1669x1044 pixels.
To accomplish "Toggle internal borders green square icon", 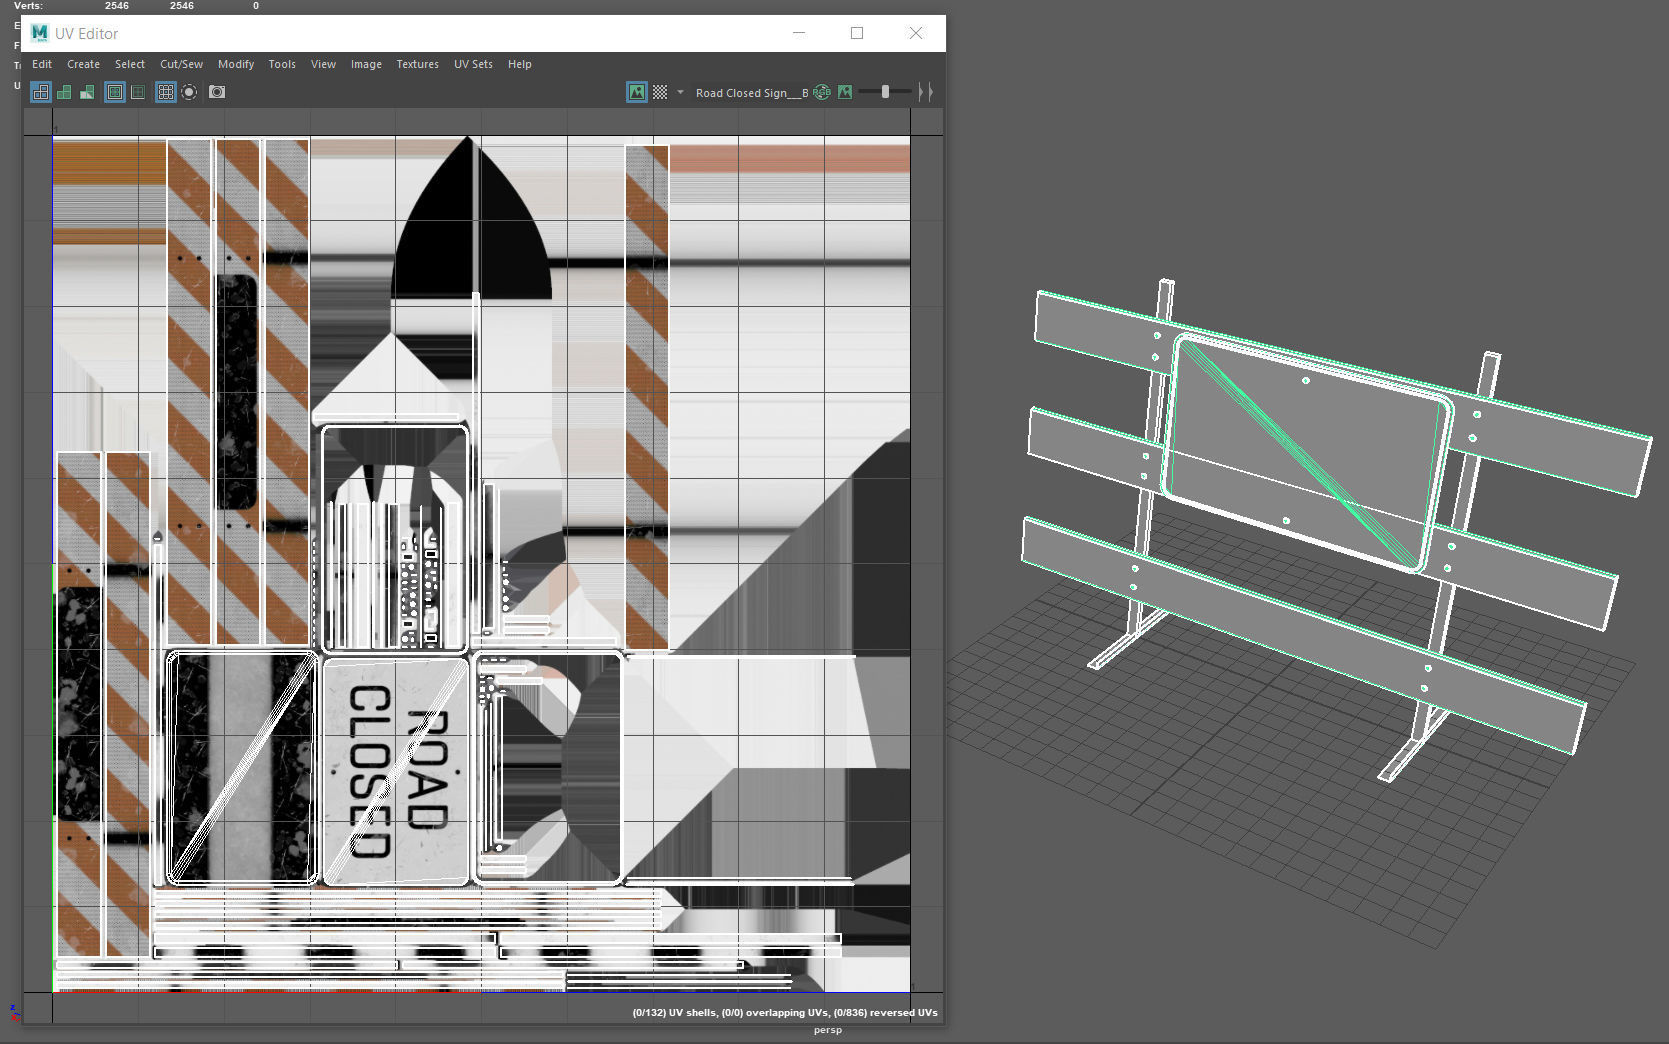I will 138,92.
